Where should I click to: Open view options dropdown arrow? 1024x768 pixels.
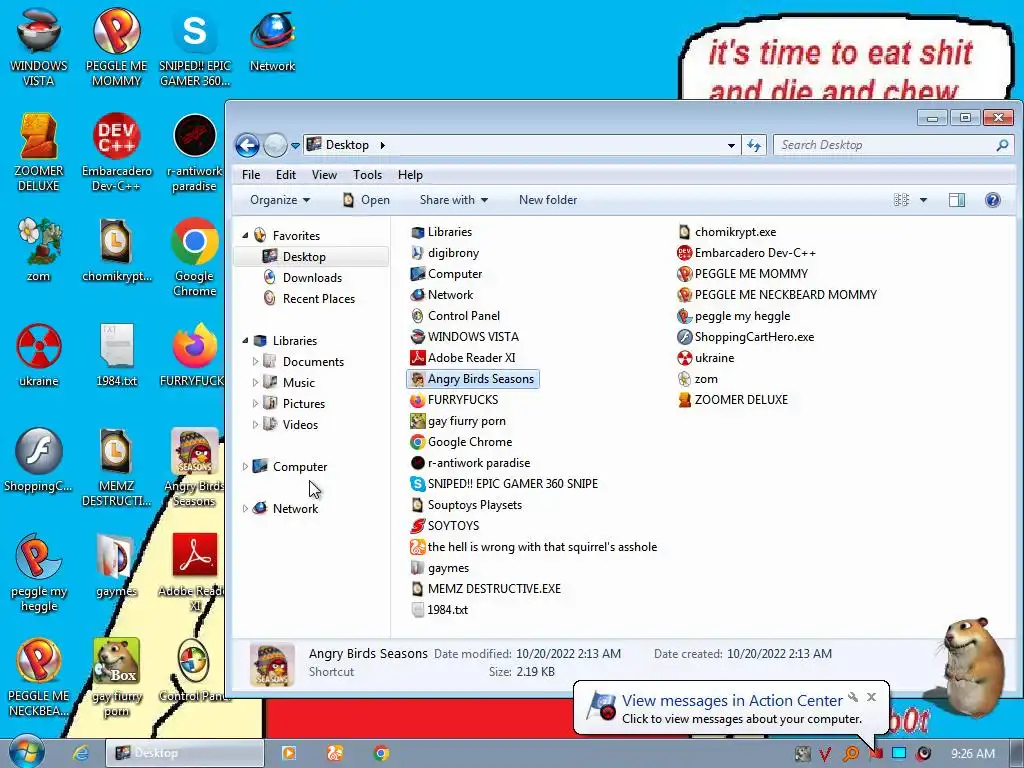(923, 200)
